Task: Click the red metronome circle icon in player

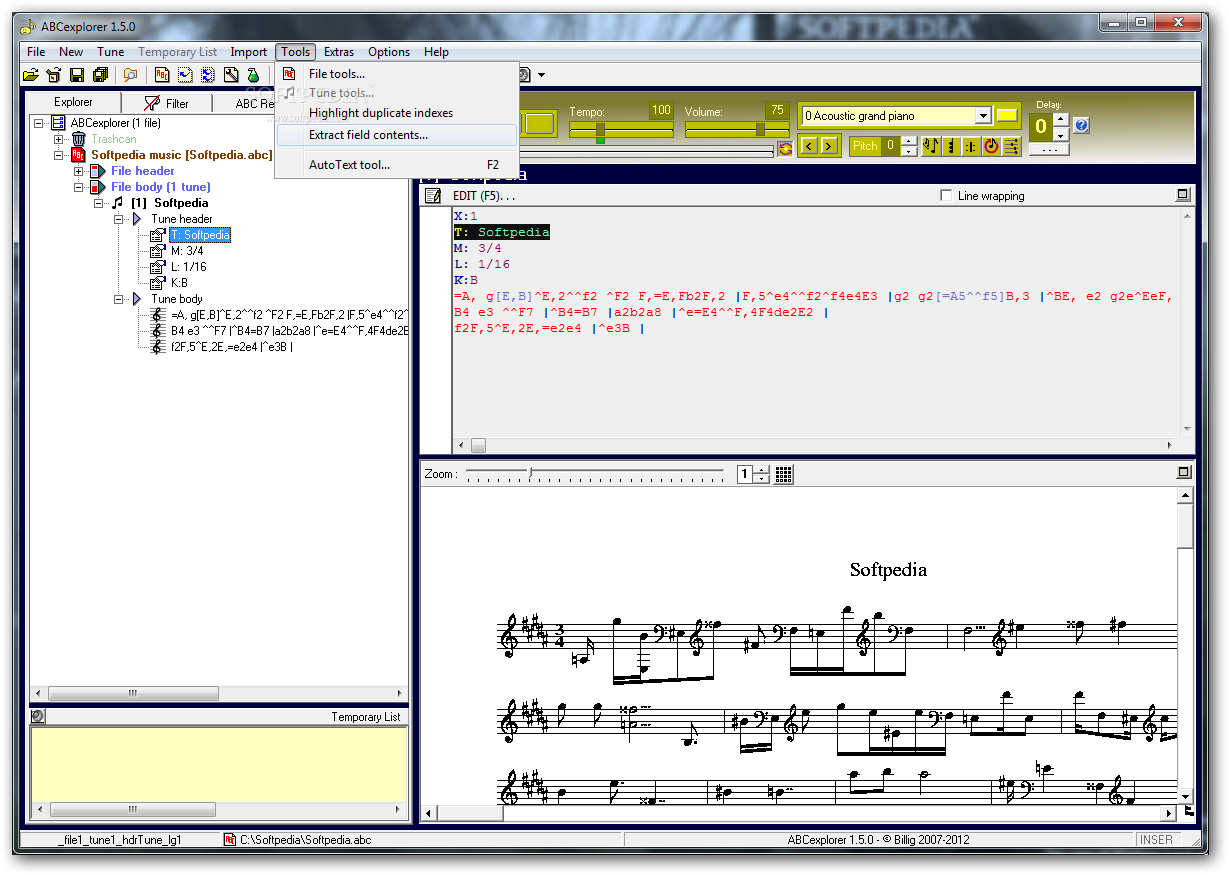Action: (x=991, y=146)
